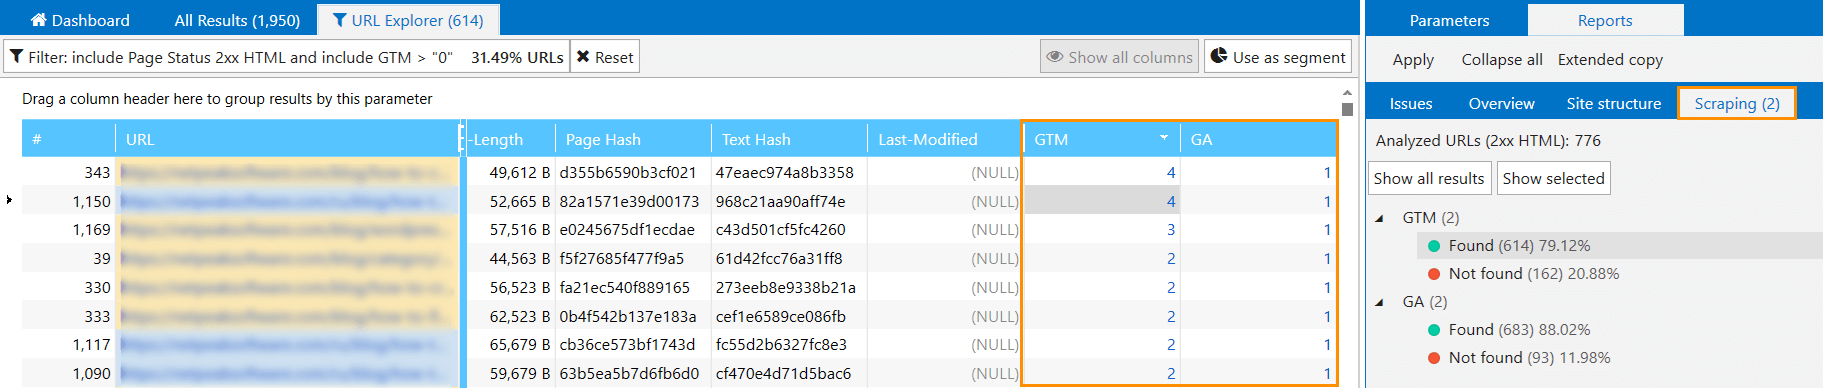Click the eye icon for Show all columns
The height and width of the screenshot is (388, 1823).
click(x=1054, y=57)
